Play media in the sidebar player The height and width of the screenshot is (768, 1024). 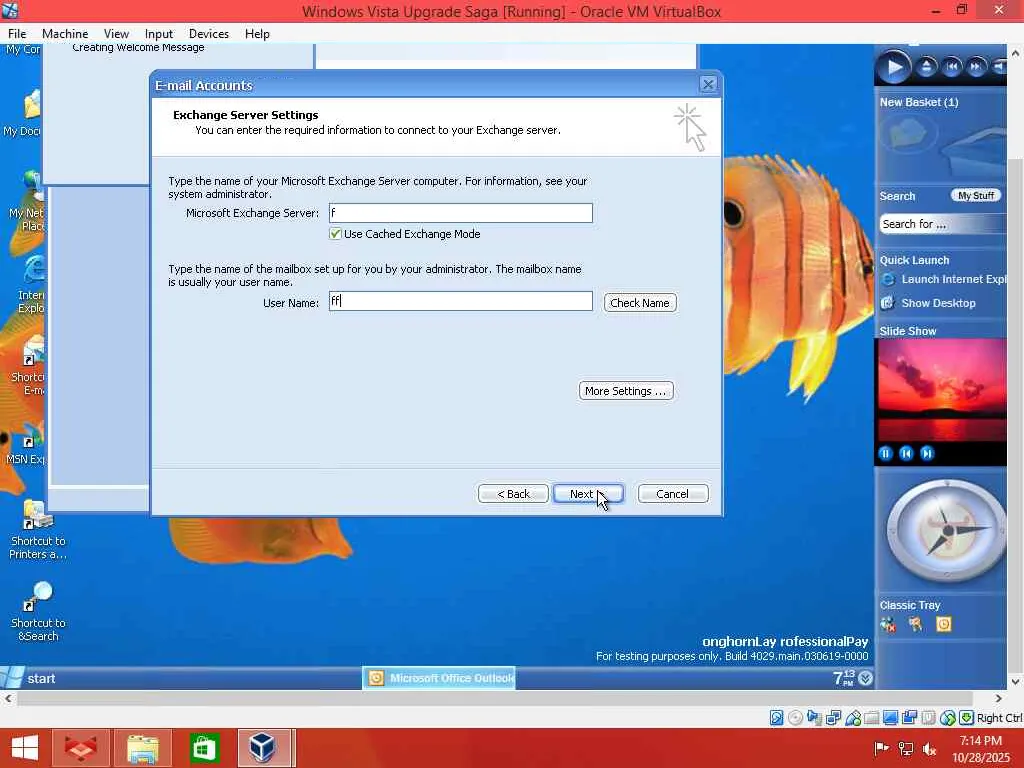click(893, 67)
